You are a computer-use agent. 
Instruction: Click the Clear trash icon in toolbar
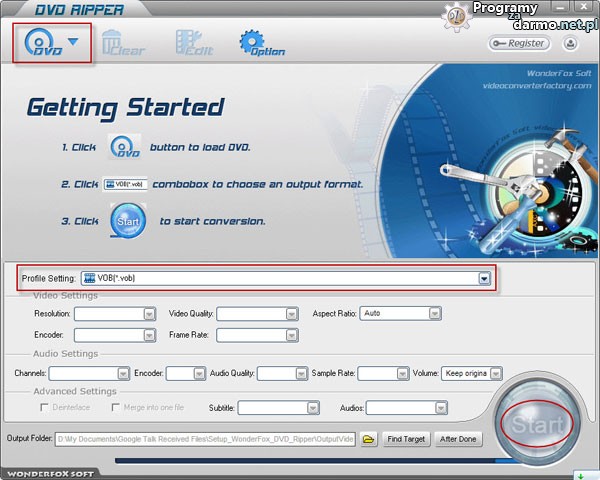[119, 45]
